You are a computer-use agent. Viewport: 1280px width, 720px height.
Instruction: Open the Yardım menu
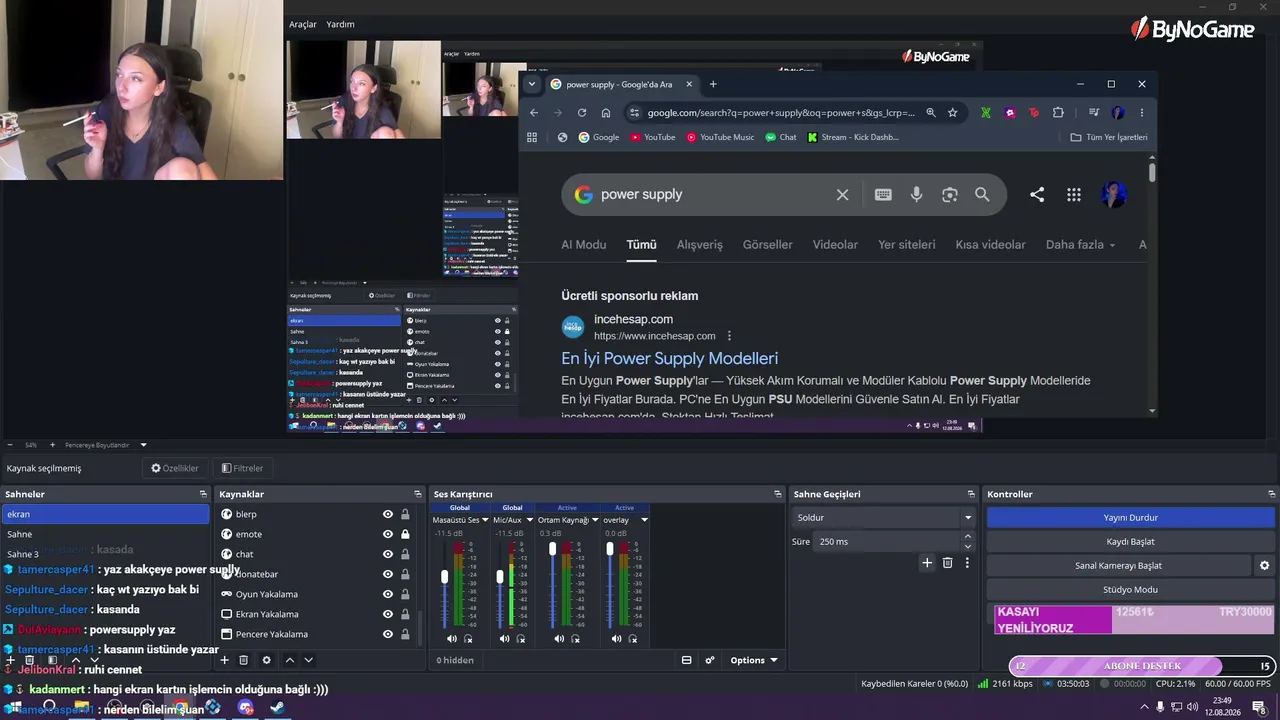click(x=340, y=24)
